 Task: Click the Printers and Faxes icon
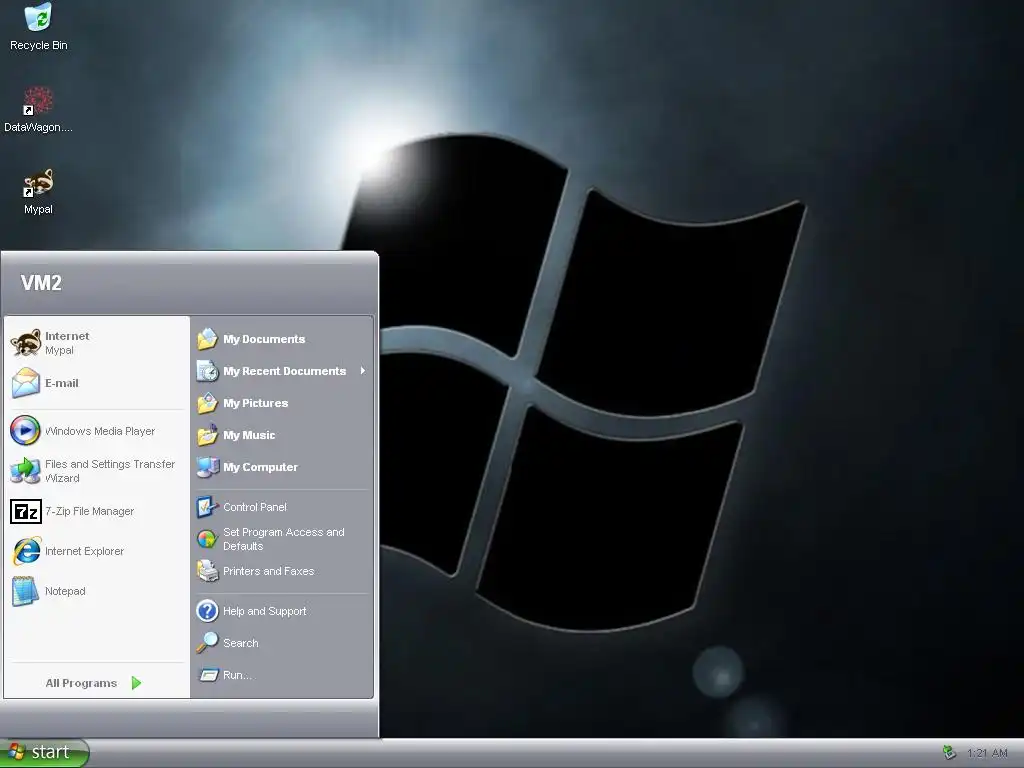coord(208,571)
